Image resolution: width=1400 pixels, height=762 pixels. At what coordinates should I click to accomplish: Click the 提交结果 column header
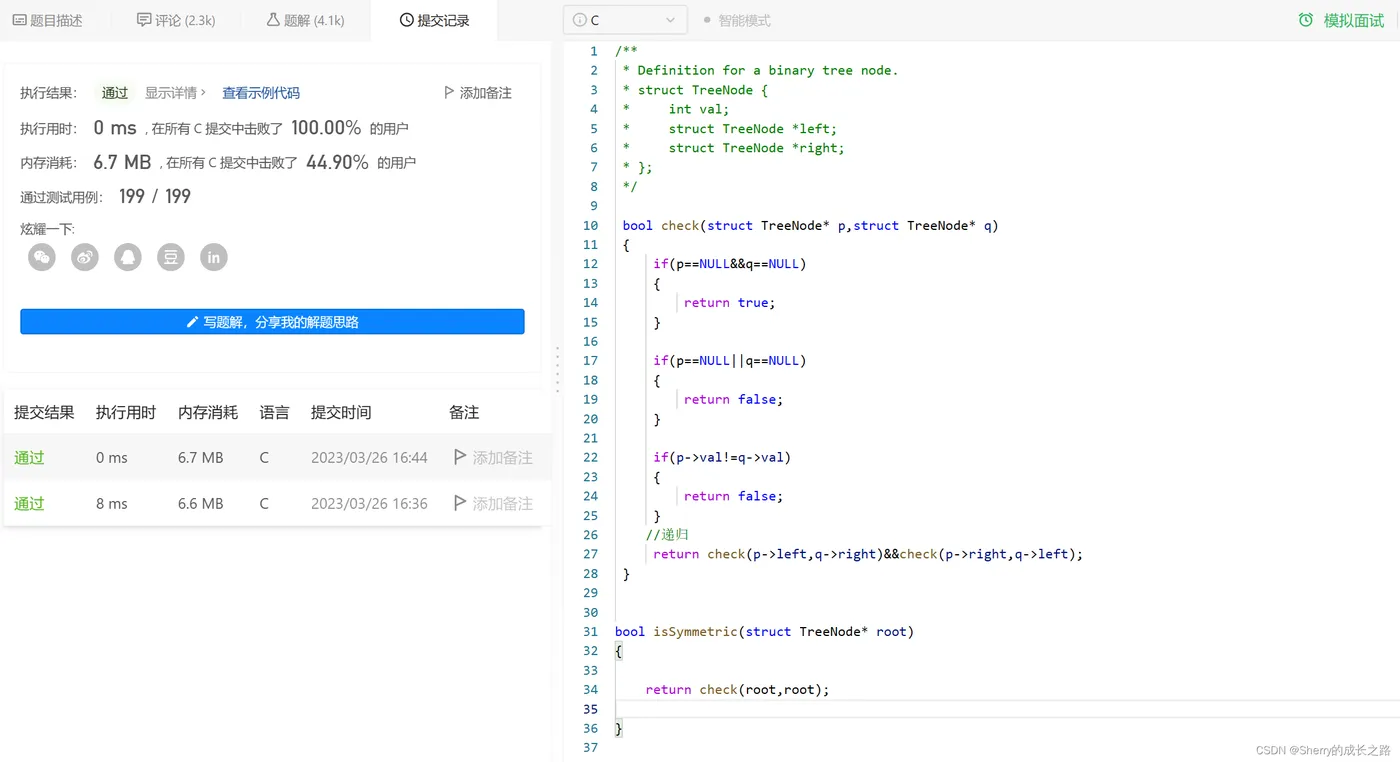[44, 412]
